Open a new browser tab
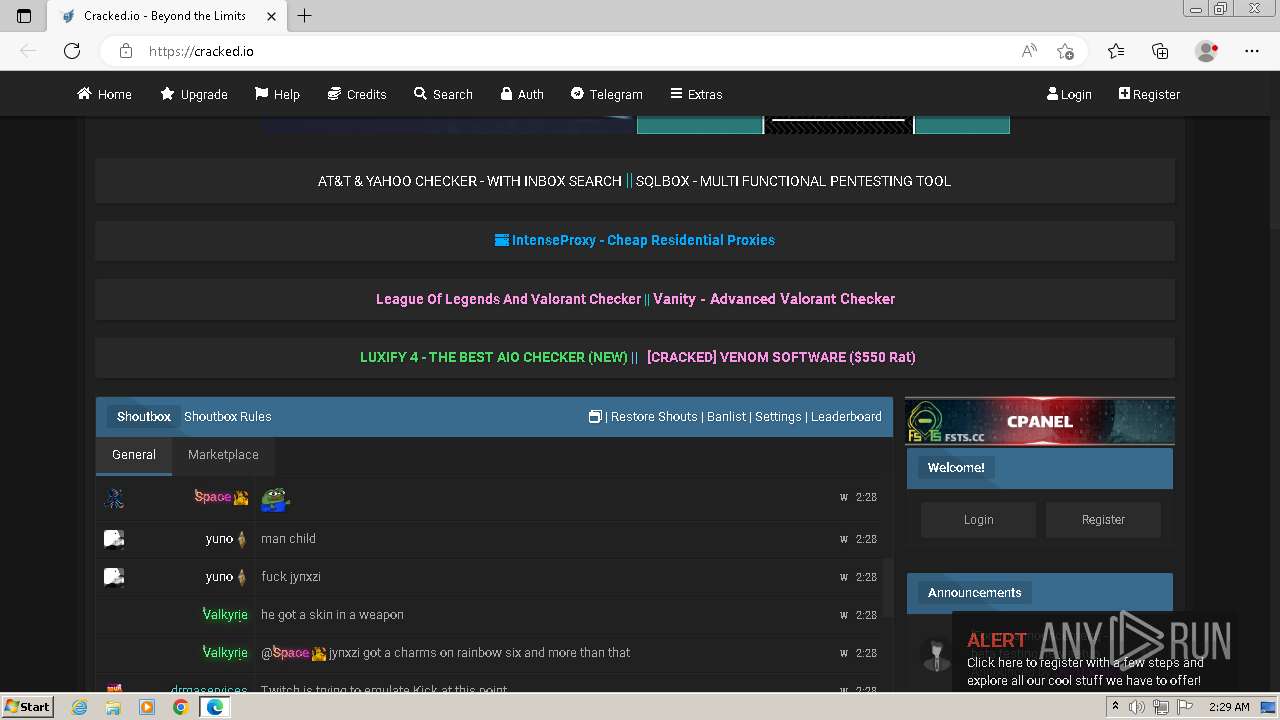The image size is (1280, 720). point(305,16)
